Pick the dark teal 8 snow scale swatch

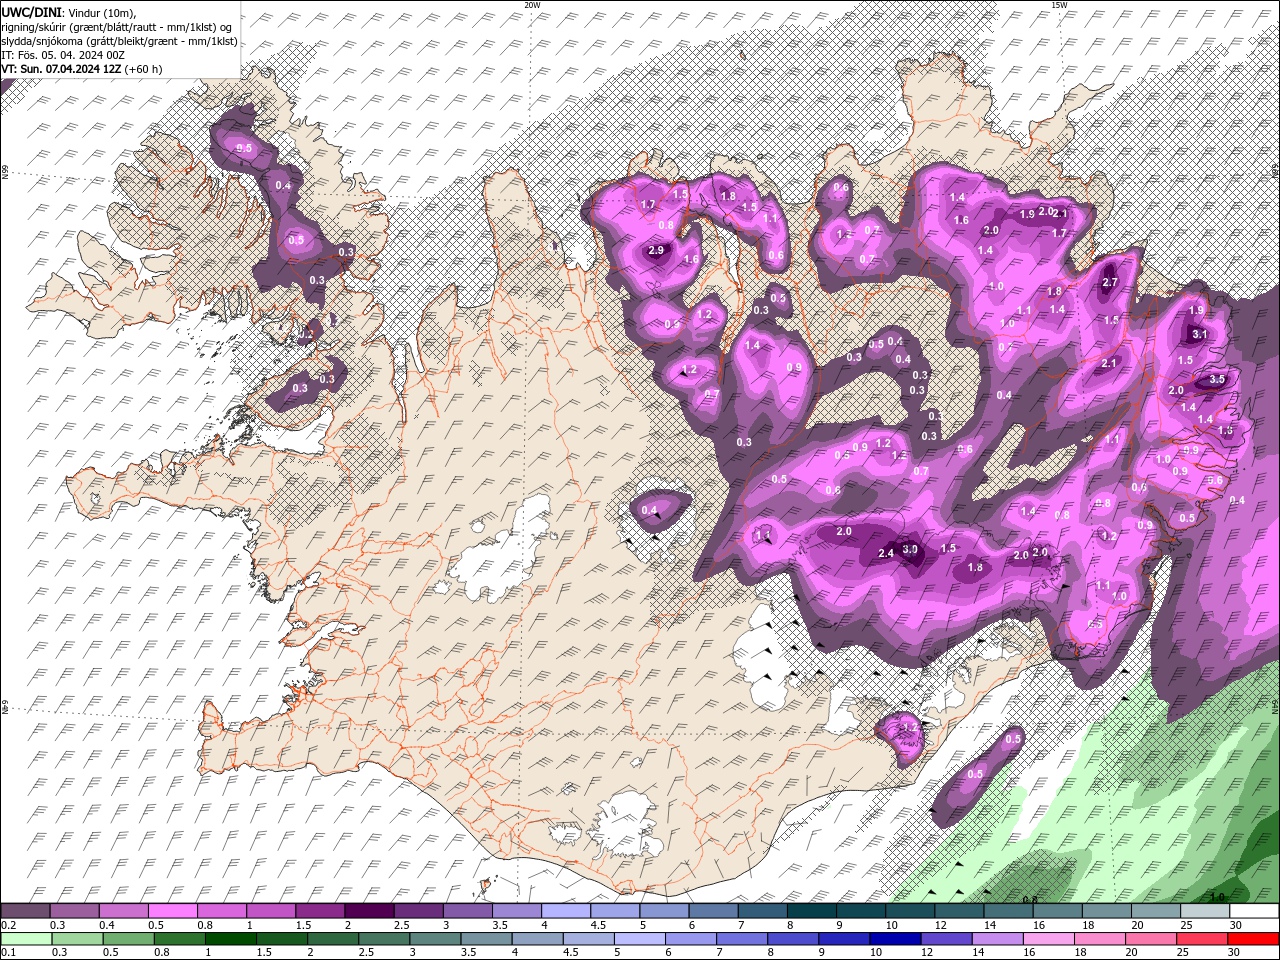coord(812,911)
